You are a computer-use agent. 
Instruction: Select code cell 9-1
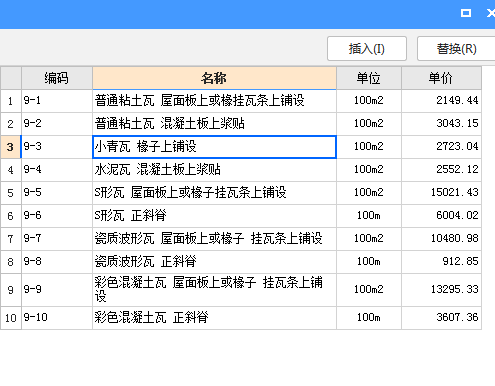pyautogui.click(x=57, y=101)
